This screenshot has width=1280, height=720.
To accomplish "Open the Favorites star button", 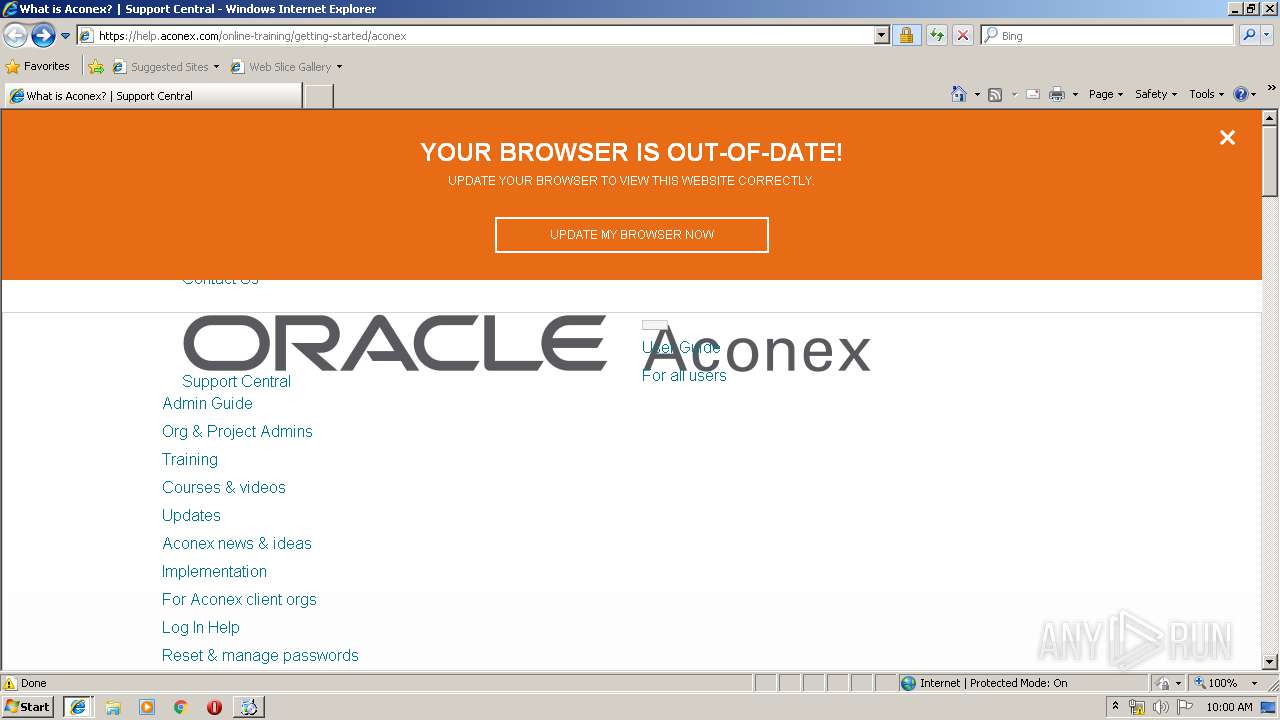I will coord(38,67).
